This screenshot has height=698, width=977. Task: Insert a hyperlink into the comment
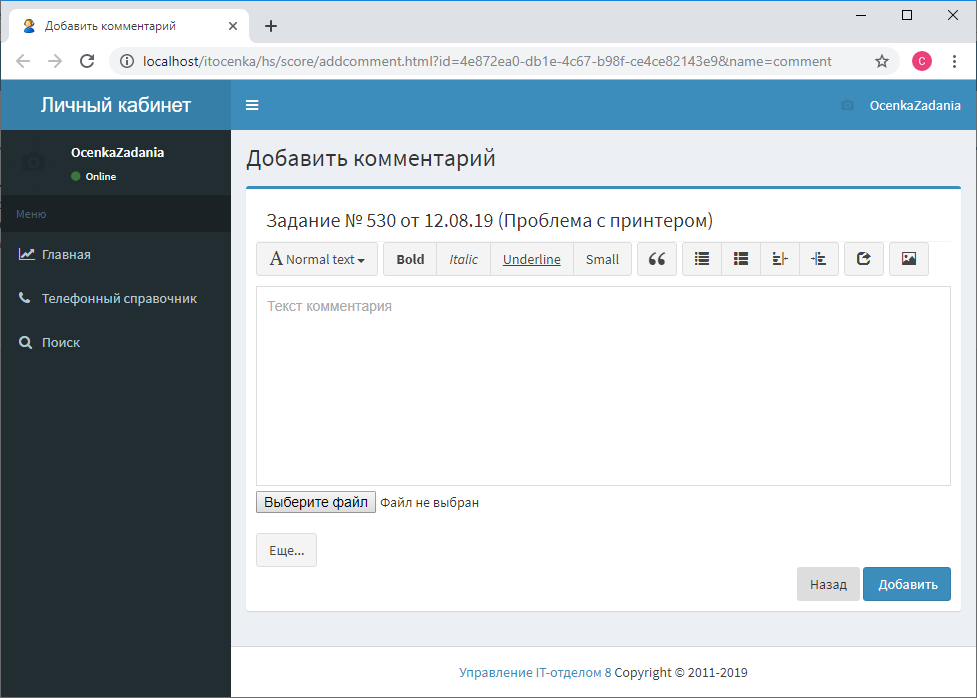point(863,259)
